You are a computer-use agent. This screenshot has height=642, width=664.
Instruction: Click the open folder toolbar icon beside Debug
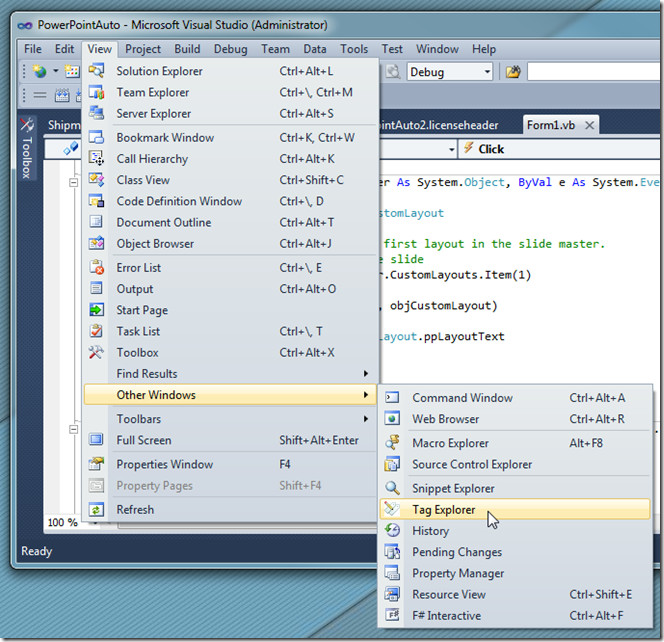[x=513, y=72]
